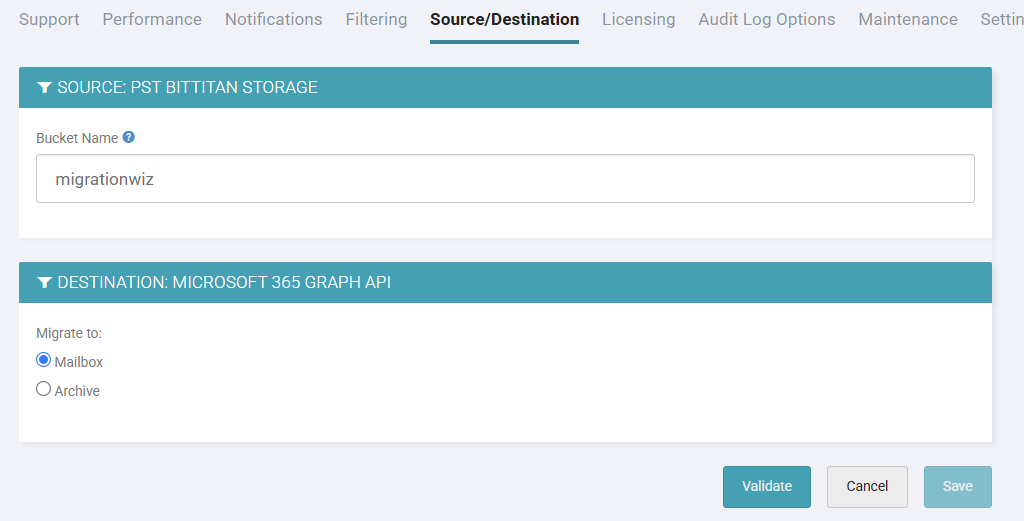Go to the Maintenance tab
1024x521 pixels.
[908, 20]
